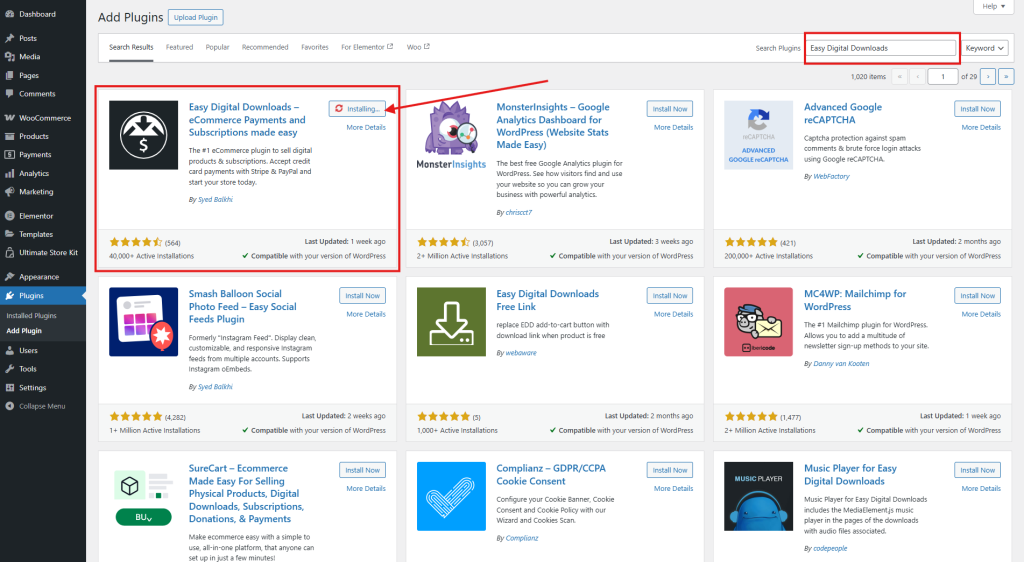This screenshot has width=1024, height=562.
Task: Click Complianz cookie consent plugin image
Action: 451,496
